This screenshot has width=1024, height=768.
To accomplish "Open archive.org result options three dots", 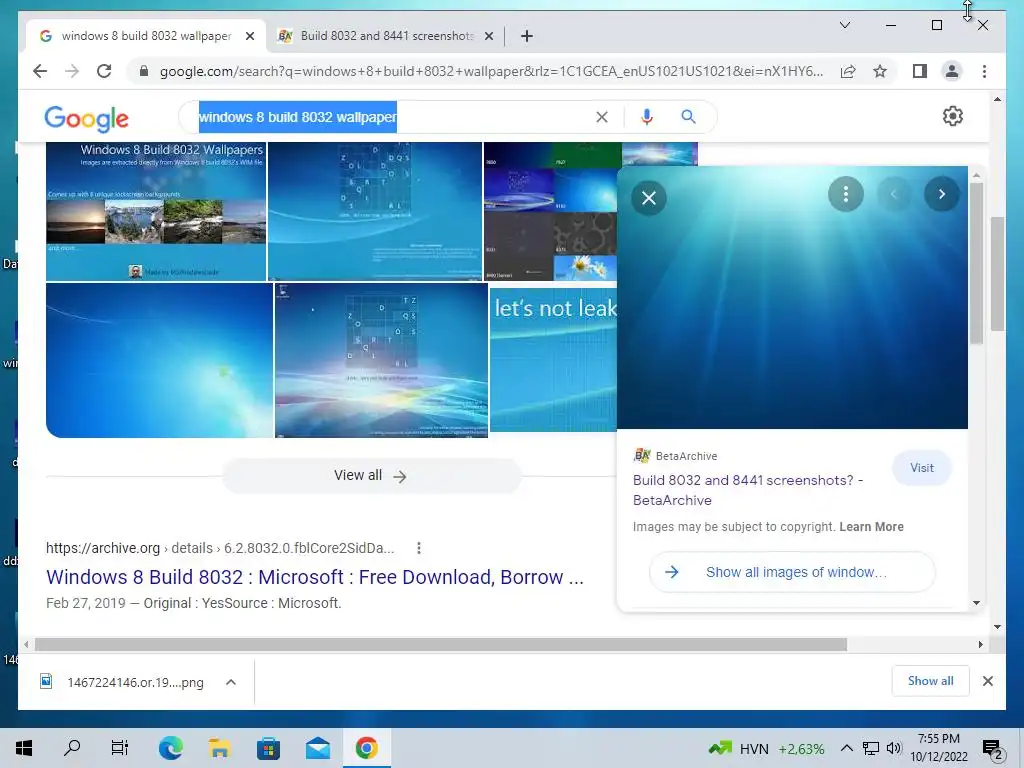I will (x=419, y=548).
